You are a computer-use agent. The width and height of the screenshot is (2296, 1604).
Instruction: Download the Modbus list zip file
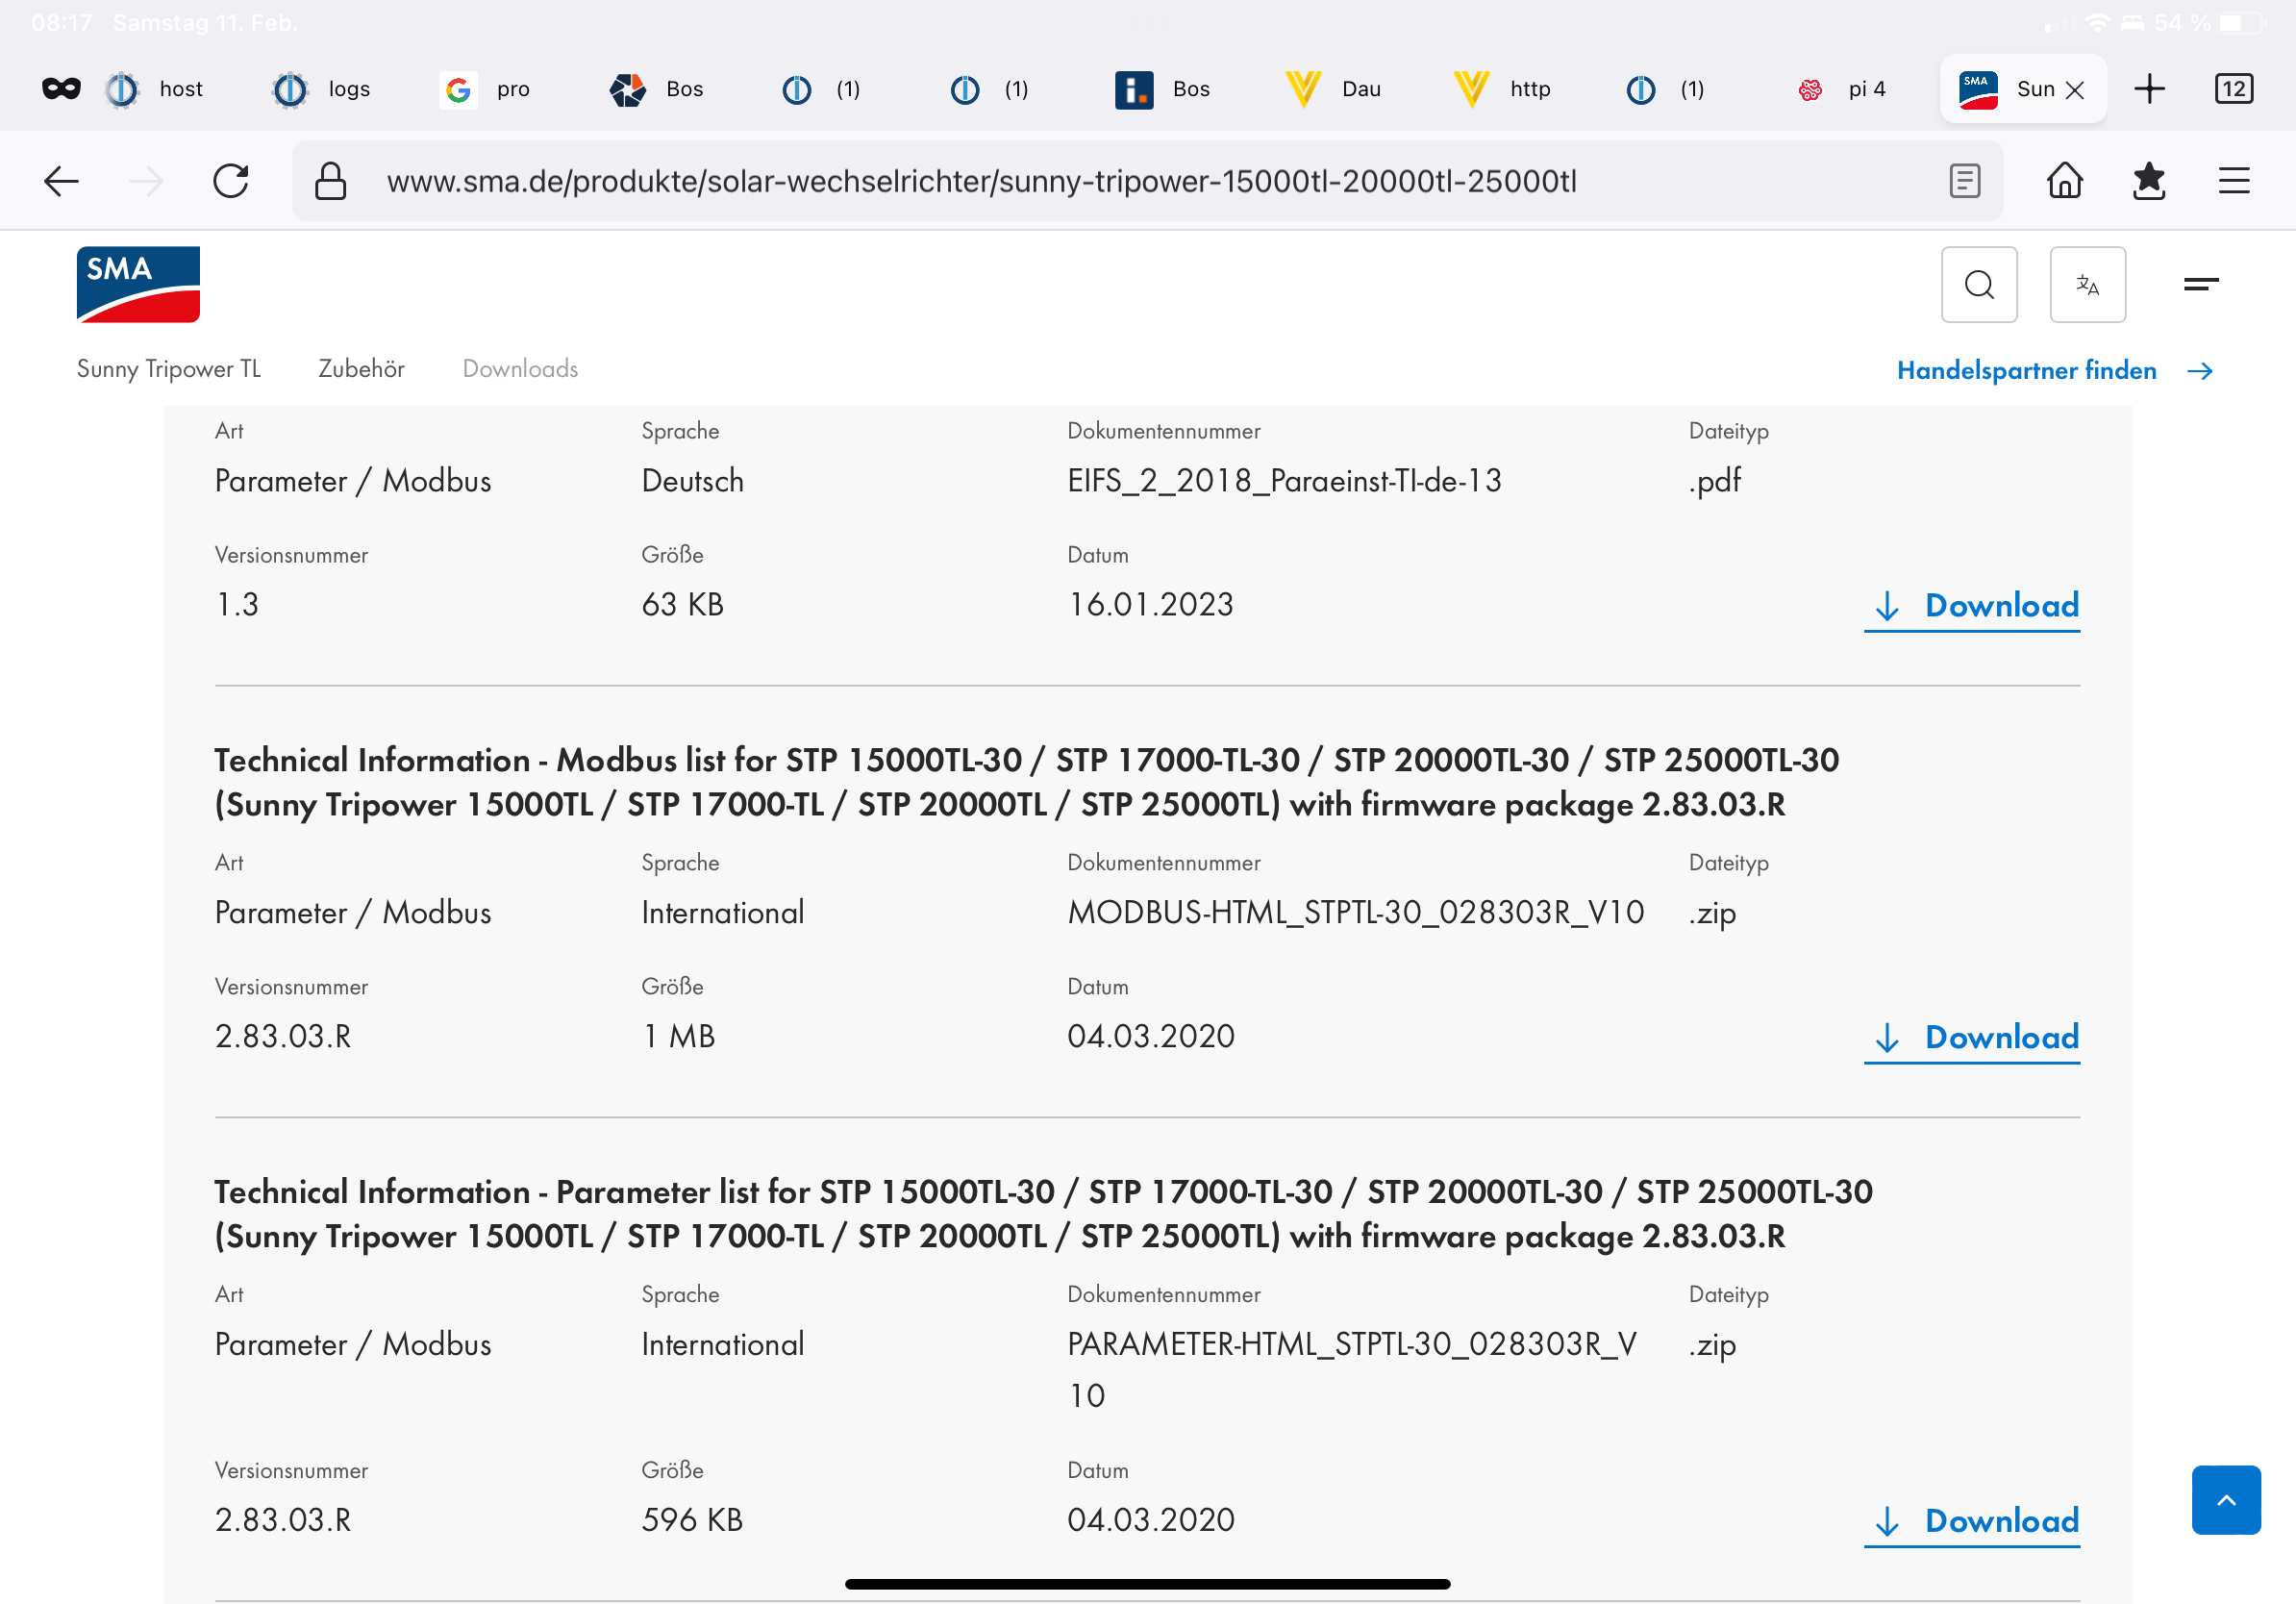1971,1037
